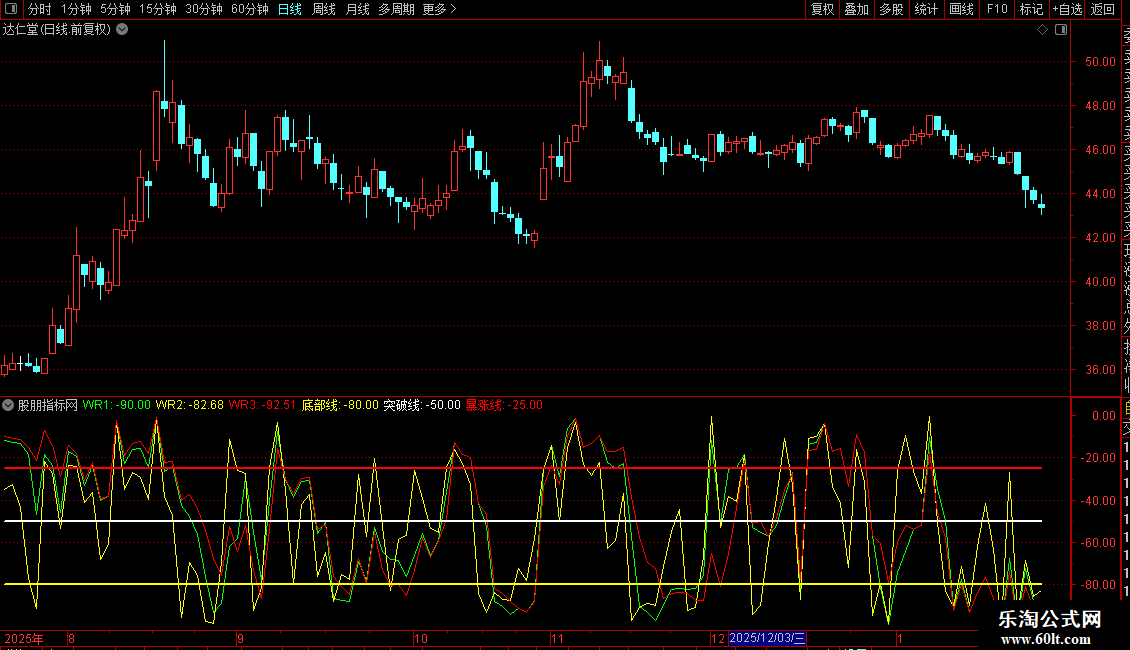The image size is (1130, 650).
Task: Toggle the side panel icon at top-left
Action: pos(11,9)
